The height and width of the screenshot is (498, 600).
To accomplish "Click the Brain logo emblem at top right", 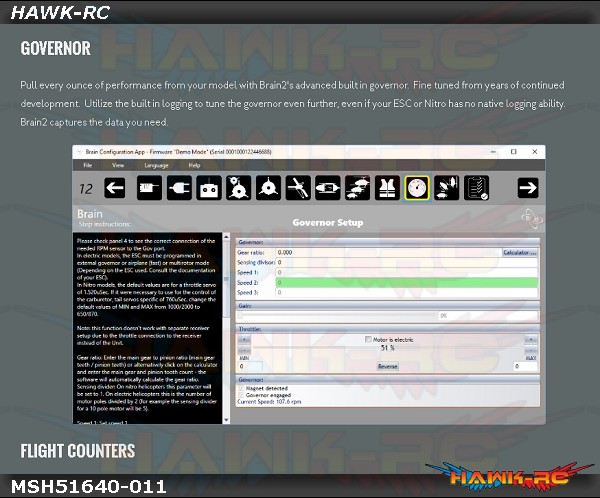I will click(x=532, y=219).
